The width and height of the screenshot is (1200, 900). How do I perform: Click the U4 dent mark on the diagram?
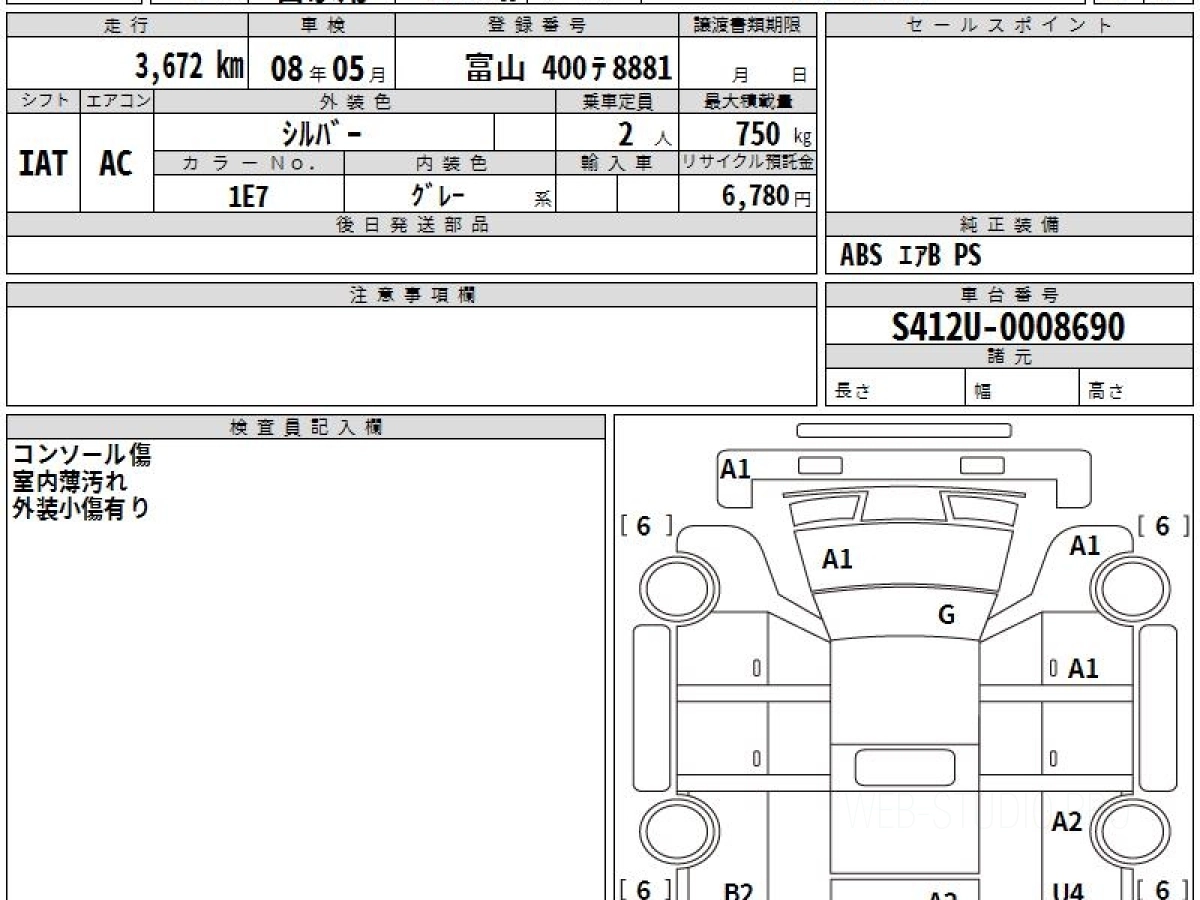pos(1068,891)
